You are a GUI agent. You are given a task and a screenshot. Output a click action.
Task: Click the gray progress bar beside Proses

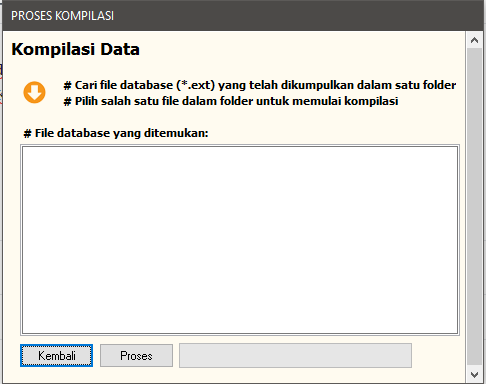pos(295,356)
